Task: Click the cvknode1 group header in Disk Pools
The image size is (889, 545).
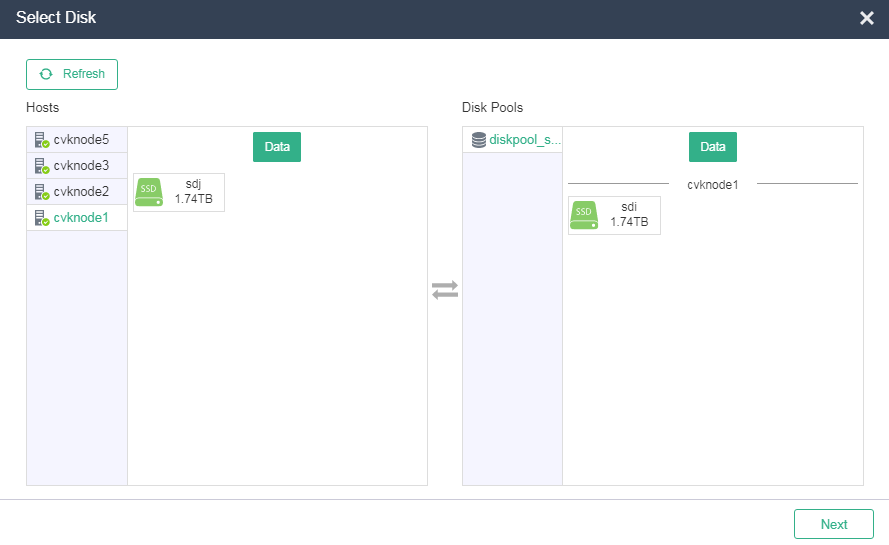Action: pyautogui.click(x=712, y=184)
